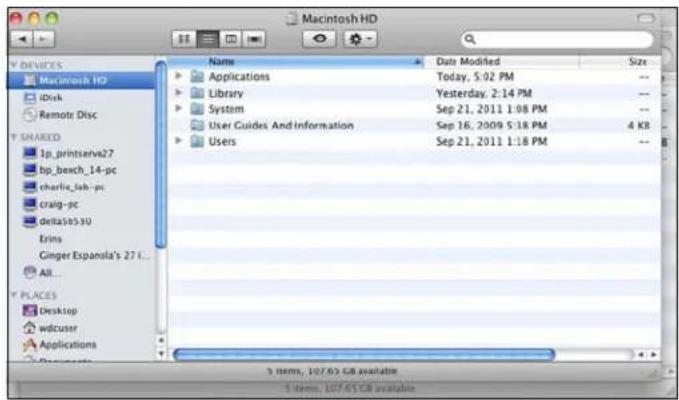The width and height of the screenshot is (679, 400).
Task: Click the status bar items available text
Action: 331,371
